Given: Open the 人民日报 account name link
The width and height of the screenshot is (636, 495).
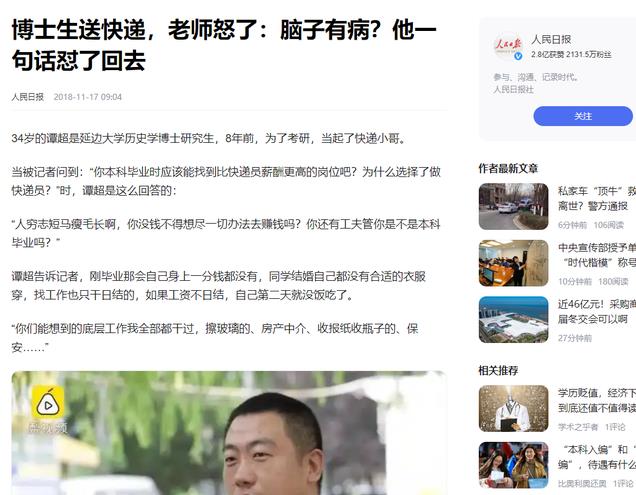Looking at the screenshot, I should click(x=551, y=39).
